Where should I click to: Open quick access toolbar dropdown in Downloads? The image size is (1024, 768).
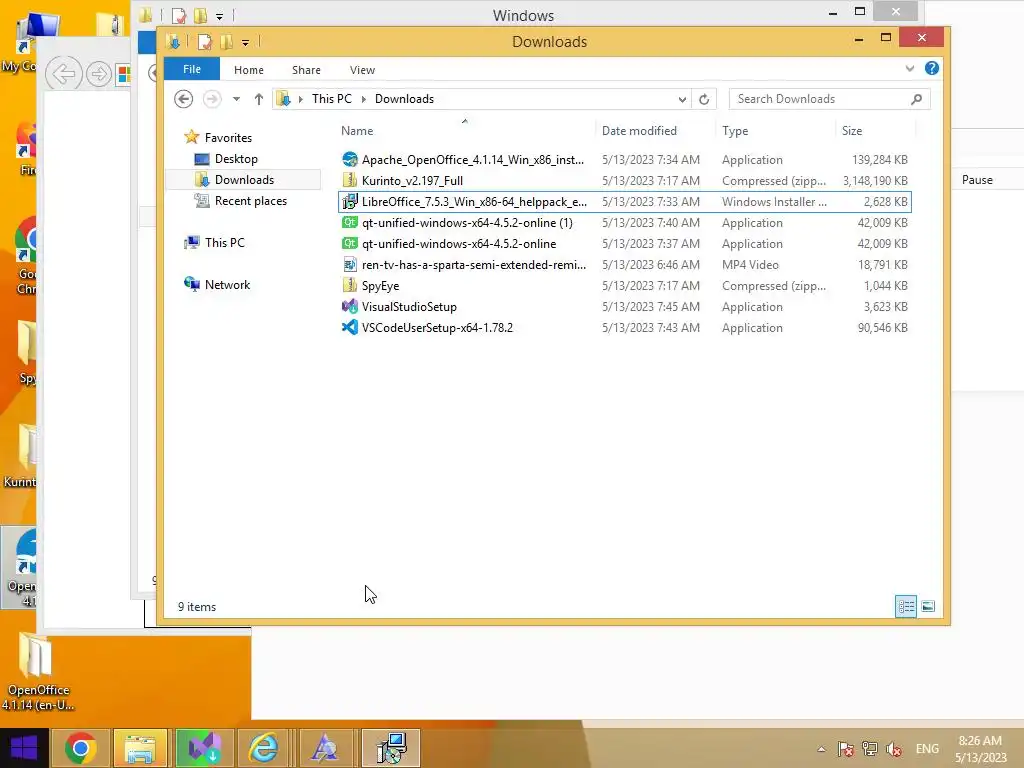click(x=245, y=43)
